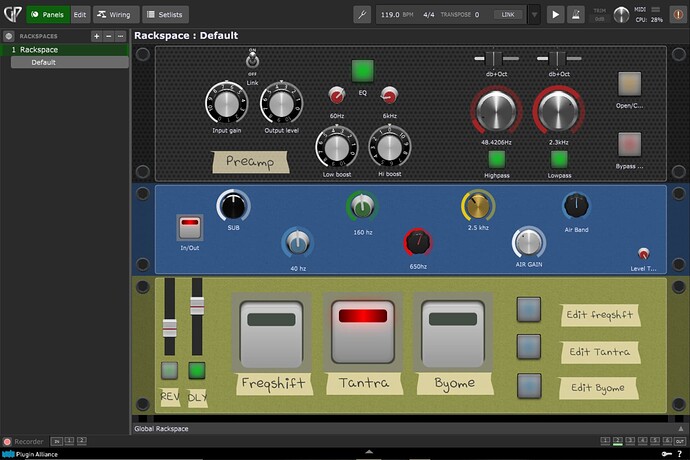Click the Plugin Alliance key icon
690x460 pixels.
667,454
